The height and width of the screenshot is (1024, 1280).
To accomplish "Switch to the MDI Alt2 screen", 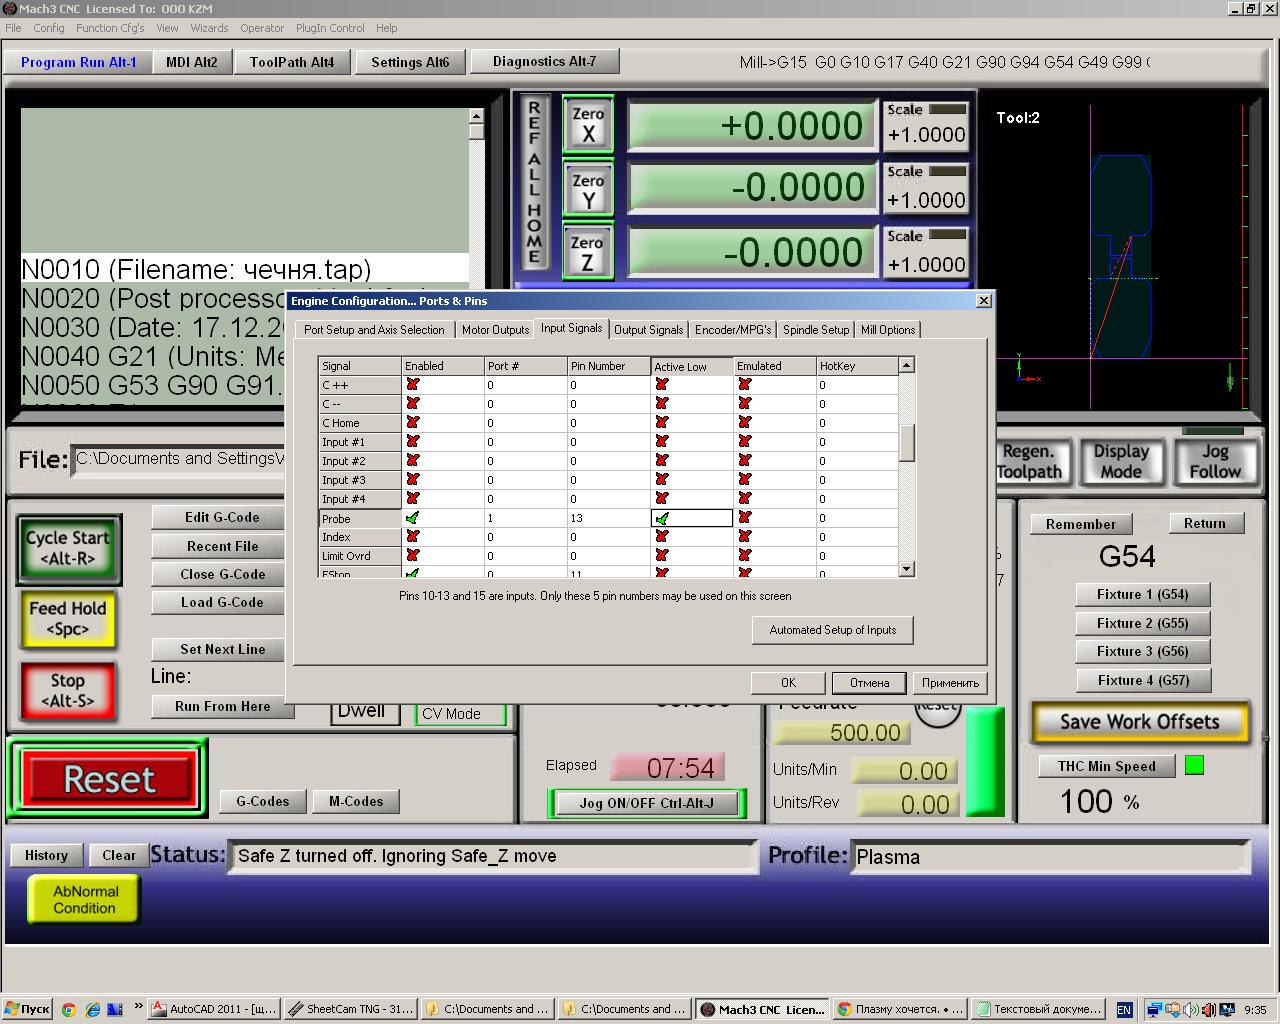I will pos(192,62).
